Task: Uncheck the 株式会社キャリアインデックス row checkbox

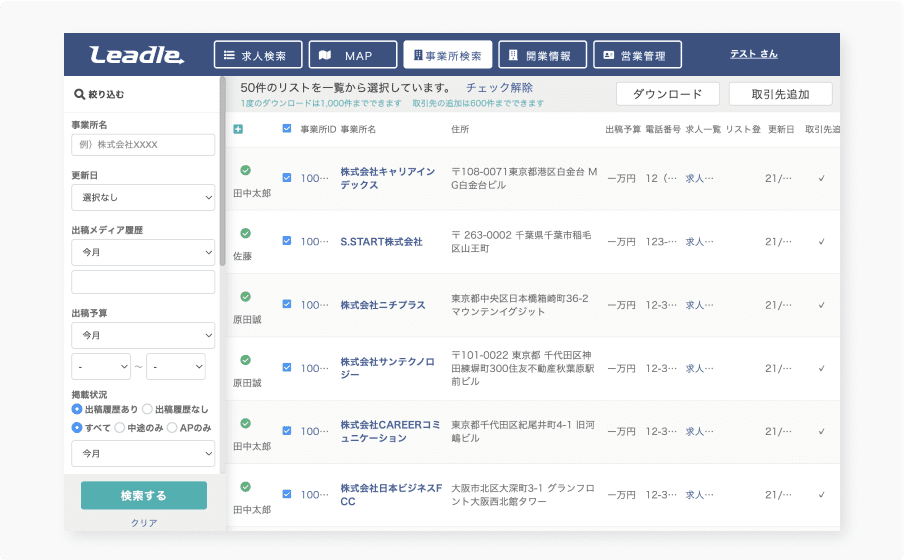Action: click(x=287, y=178)
